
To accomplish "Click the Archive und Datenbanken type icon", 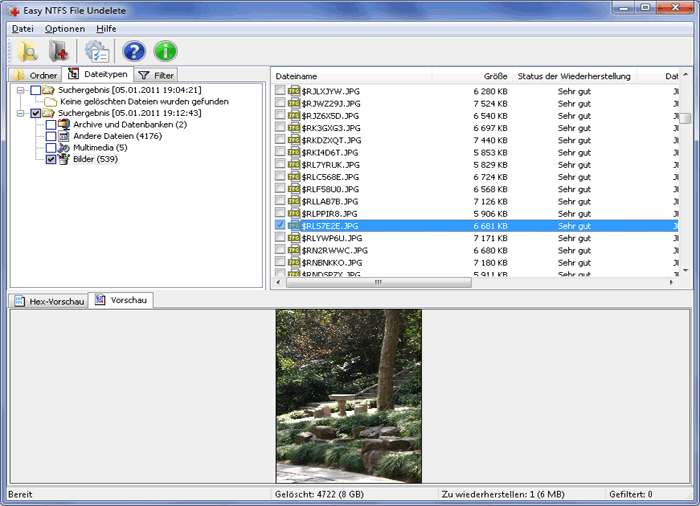I will pos(64,124).
